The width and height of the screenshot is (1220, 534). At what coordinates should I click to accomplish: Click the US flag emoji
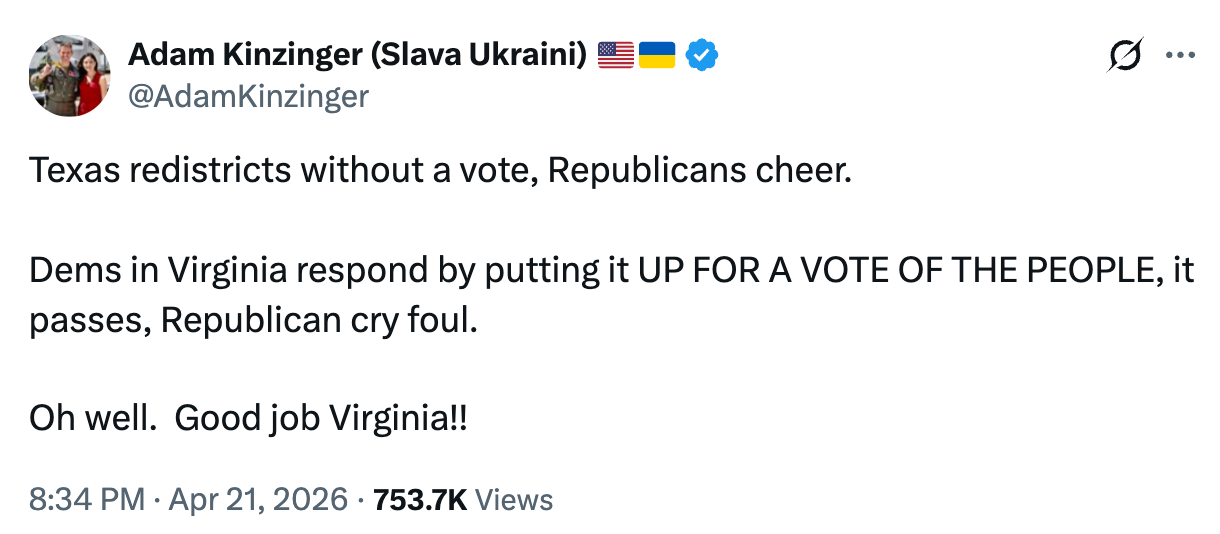pyautogui.click(x=616, y=55)
